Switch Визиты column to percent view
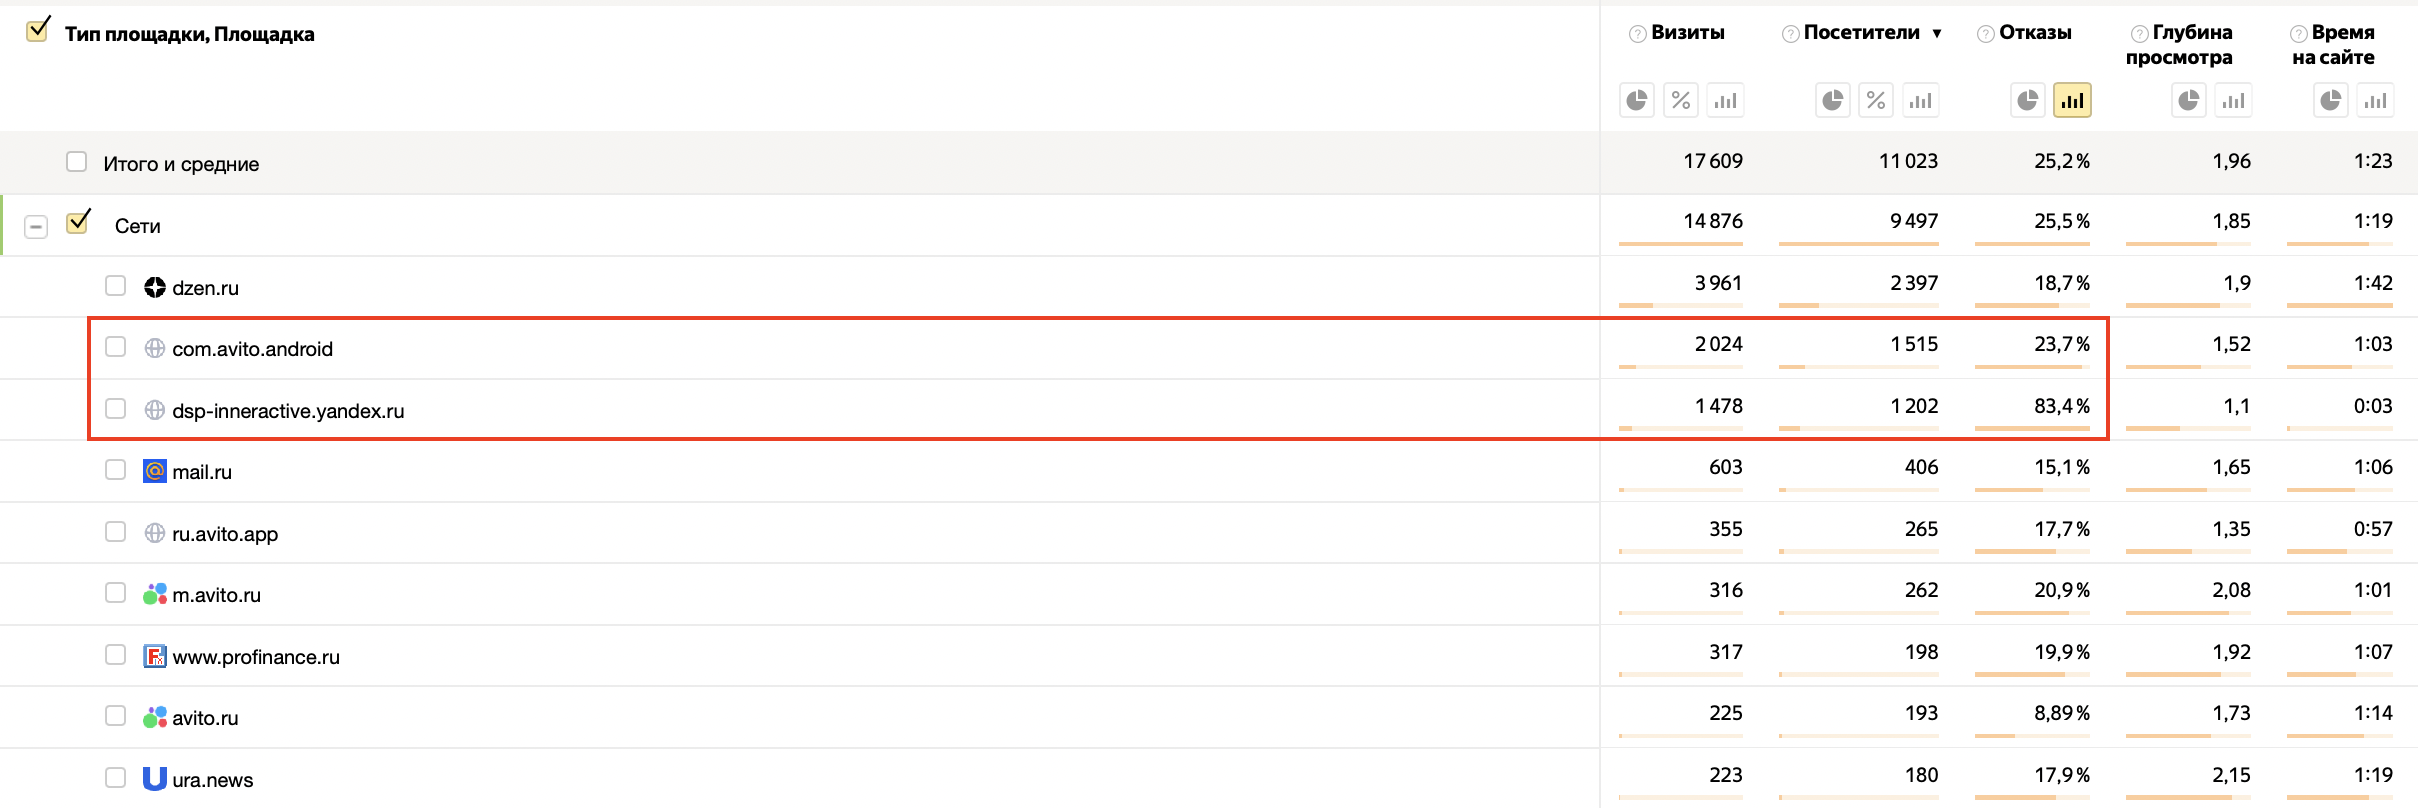Screen dimensions: 2418x808 click(1681, 100)
